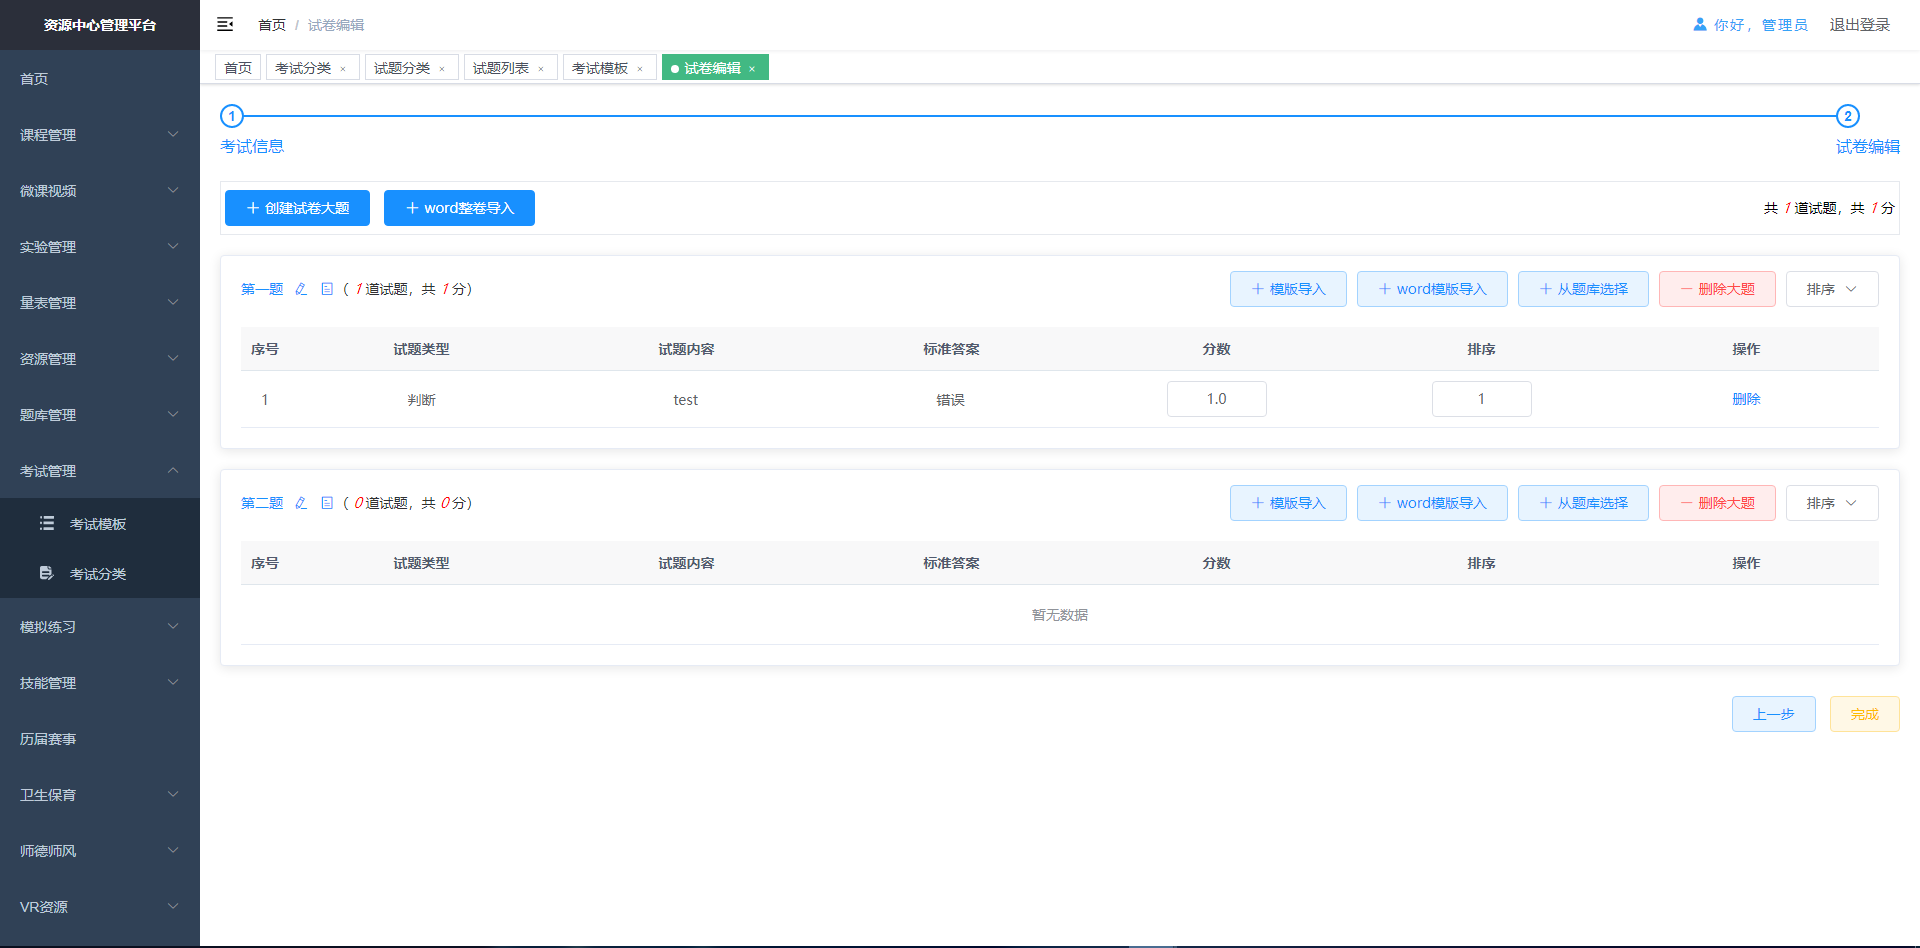Click 从题库选择 for 第一题
The image size is (1920, 948).
point(1583,289)
